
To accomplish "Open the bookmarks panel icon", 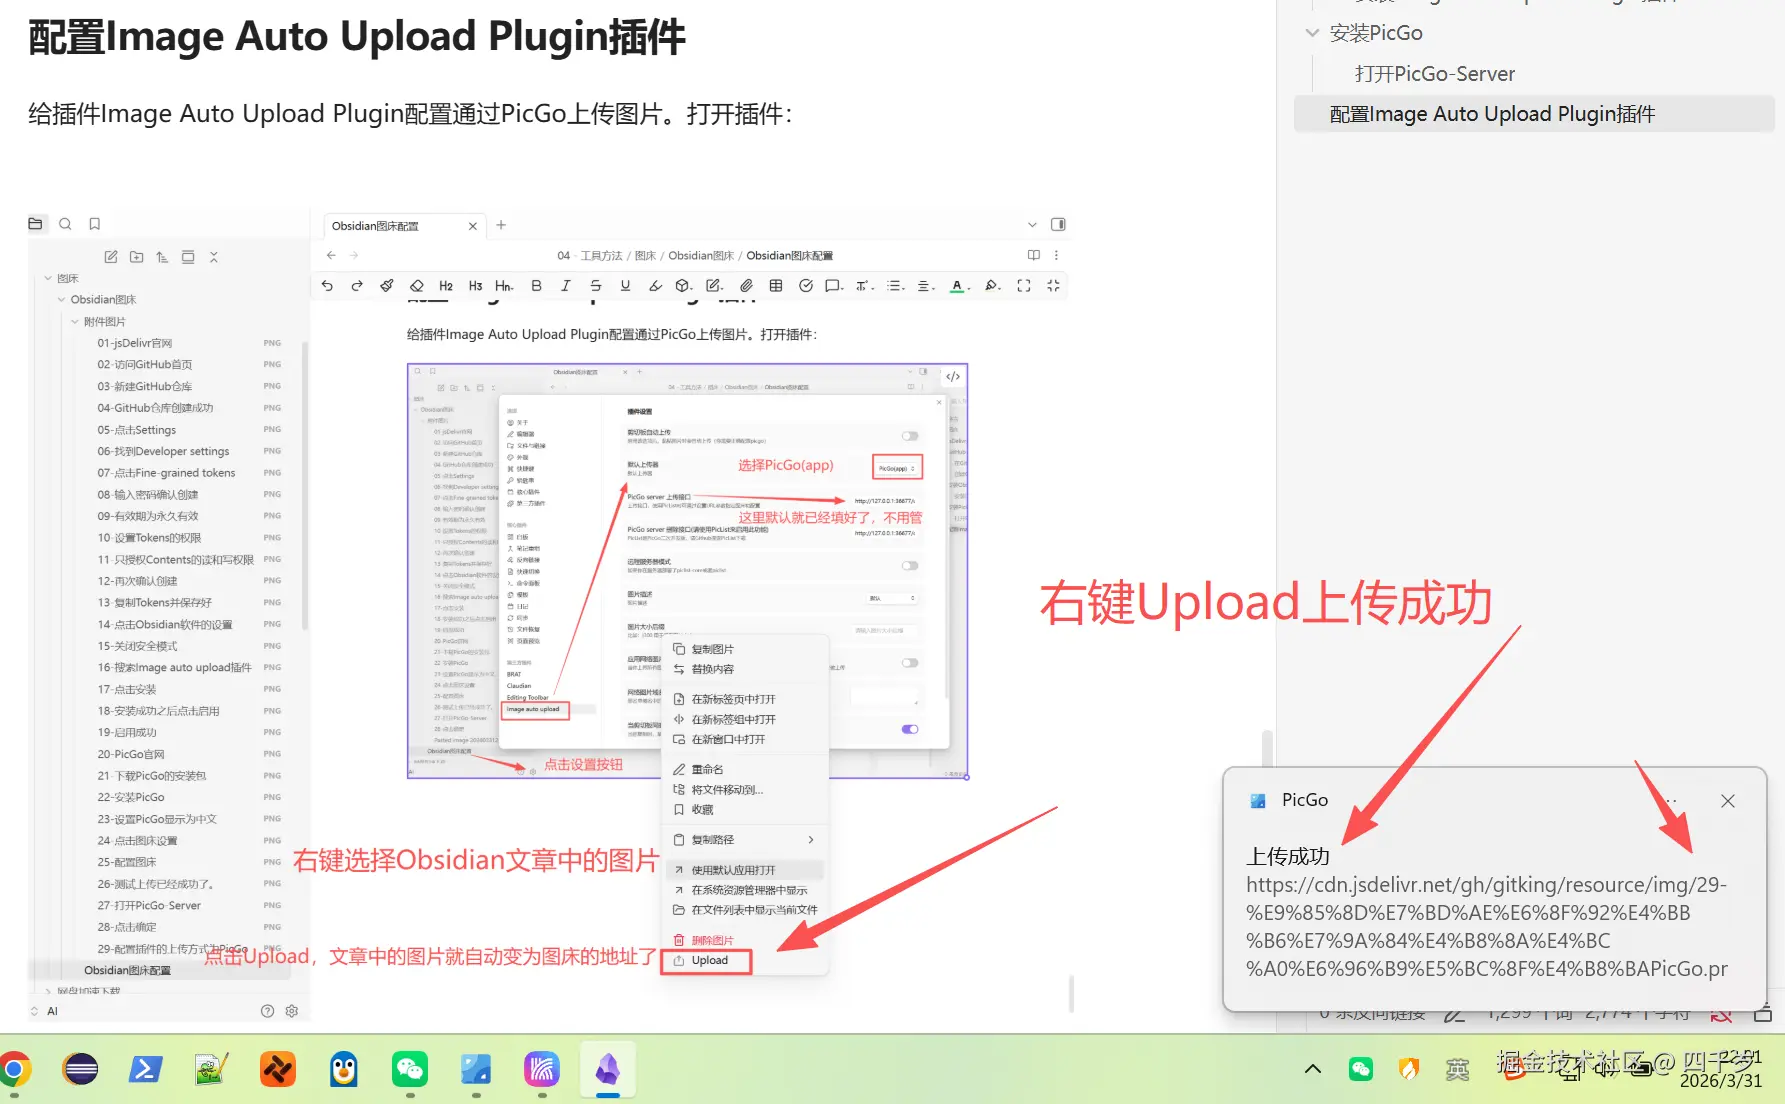I will 95,224.
